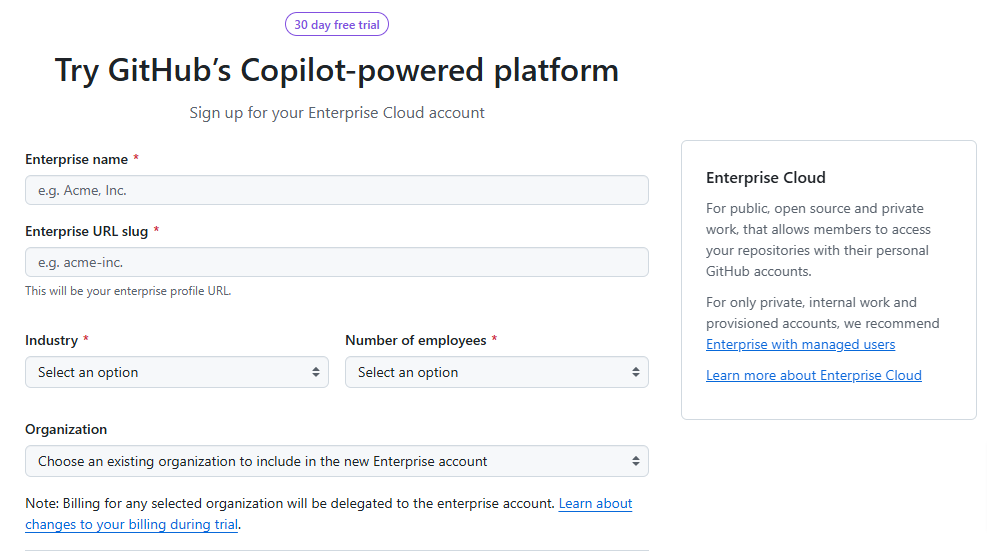Follow Learn more about Enterprise Cloud link
Screen dimensions: 987x558
(813, 375)
